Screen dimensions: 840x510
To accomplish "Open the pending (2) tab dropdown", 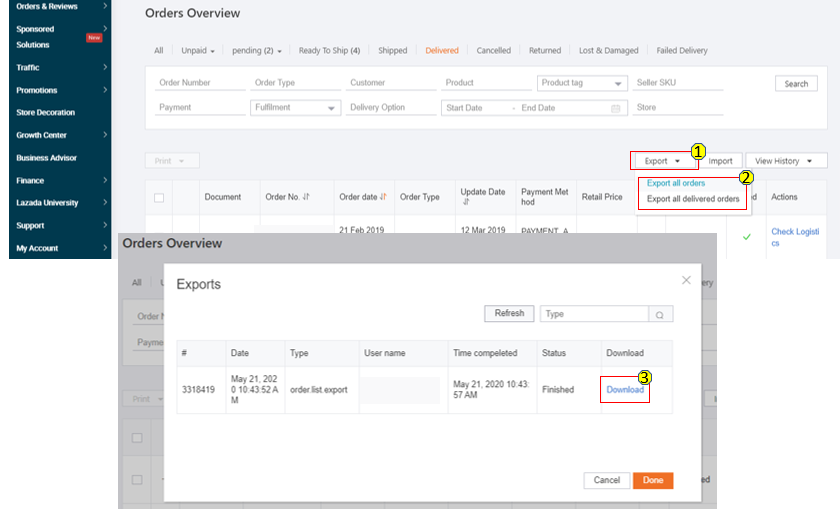I will point(257,50).
